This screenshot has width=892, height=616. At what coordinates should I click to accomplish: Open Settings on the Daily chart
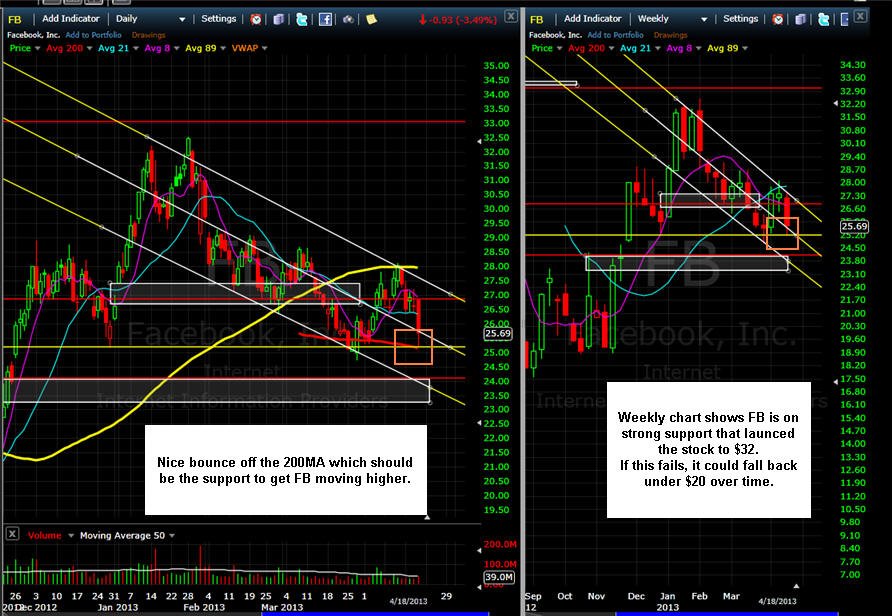(x=218, y=19)
